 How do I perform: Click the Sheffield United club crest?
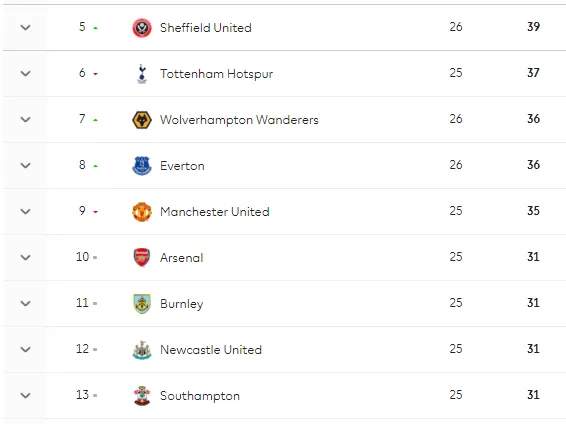(x=142, y=28)
